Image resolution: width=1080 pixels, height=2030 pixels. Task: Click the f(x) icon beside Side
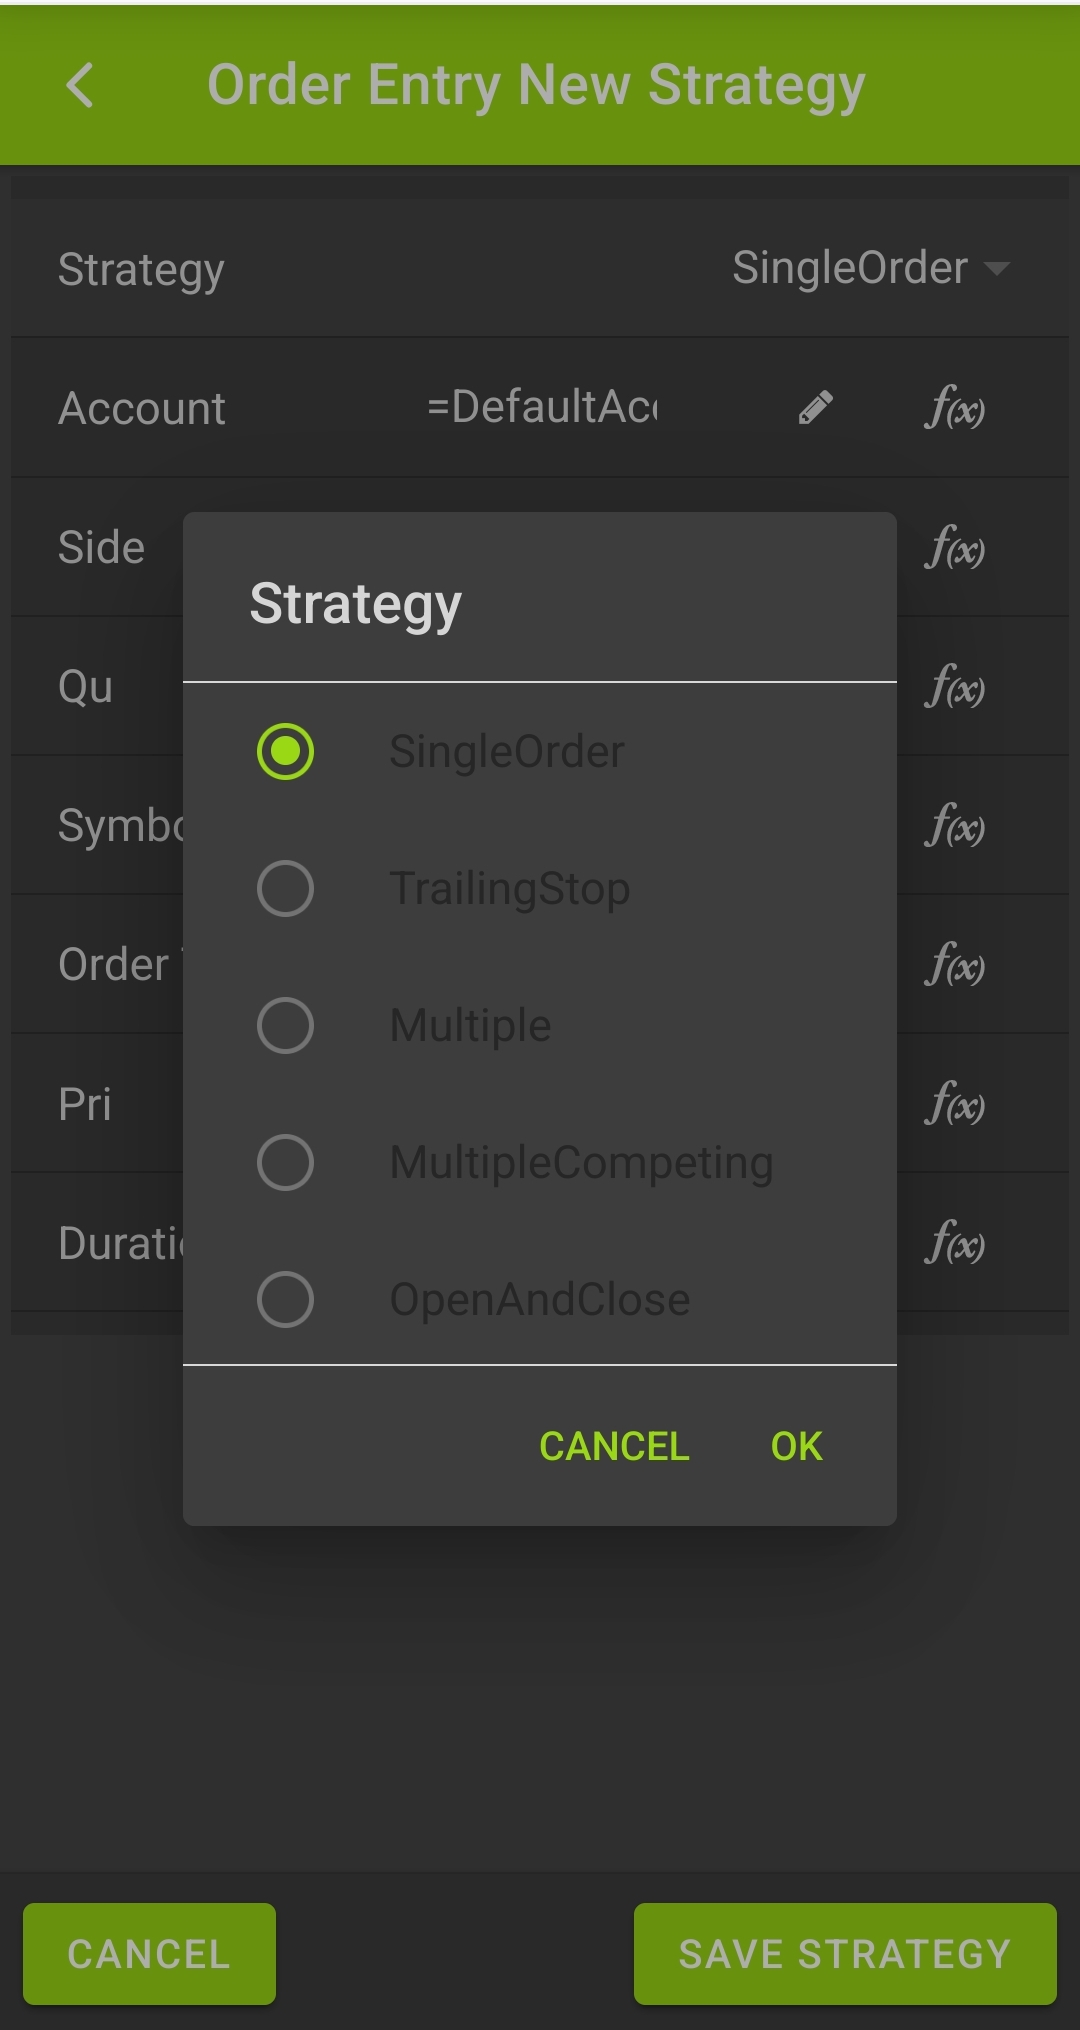[x=954, y=548]
